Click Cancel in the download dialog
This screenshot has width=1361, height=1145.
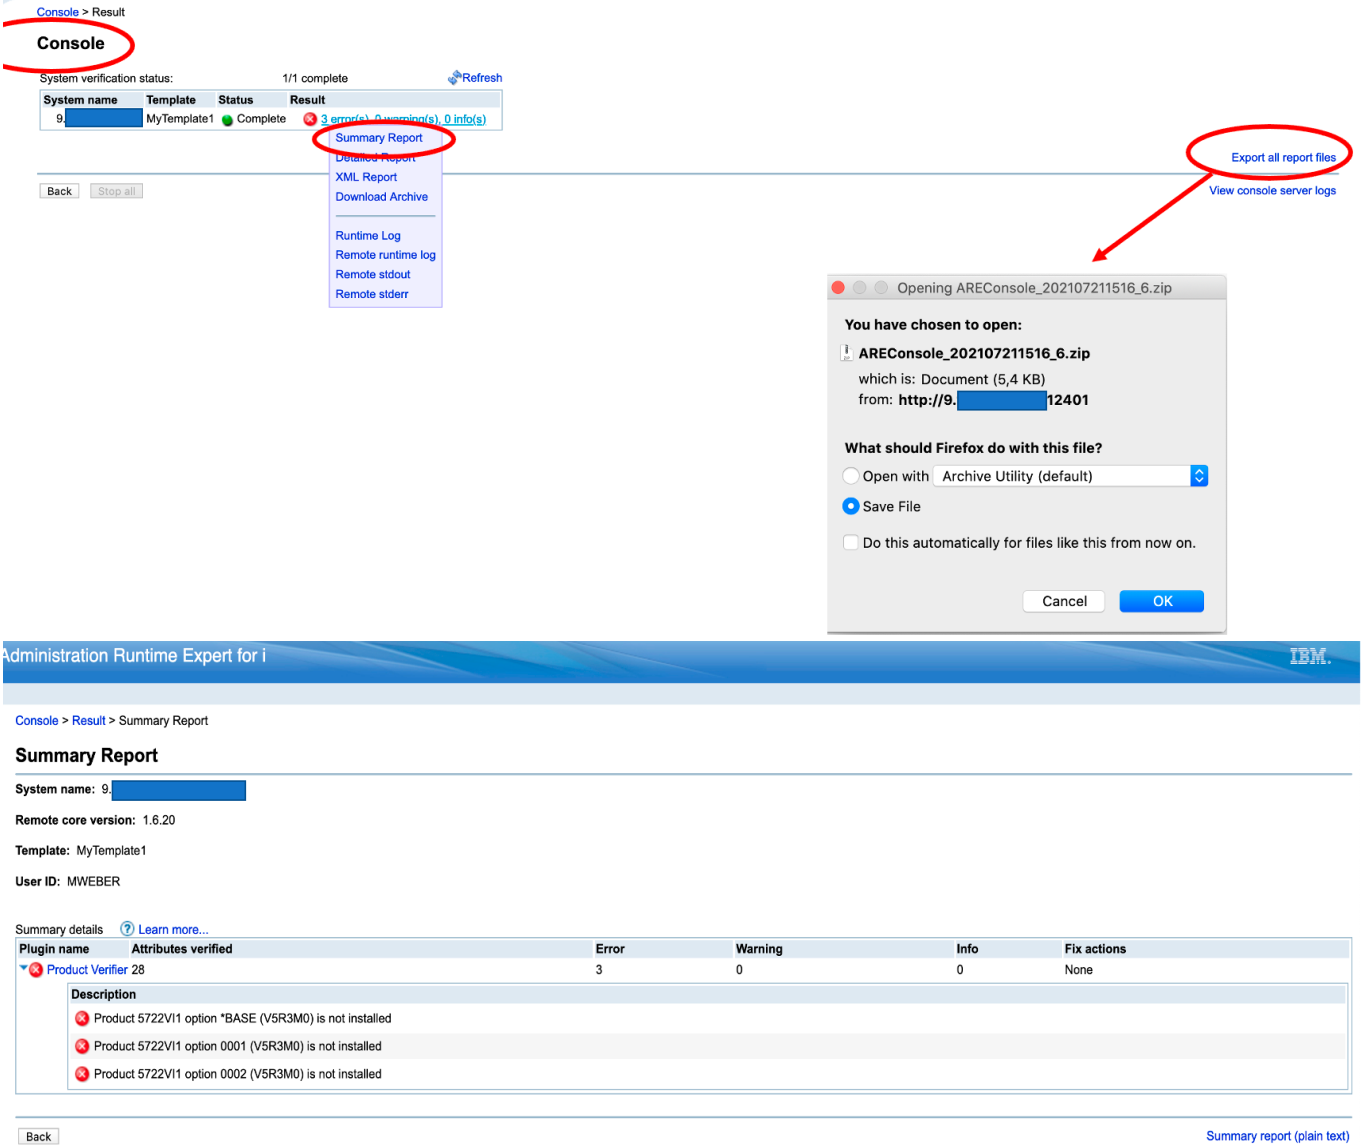click(1064, 601)
